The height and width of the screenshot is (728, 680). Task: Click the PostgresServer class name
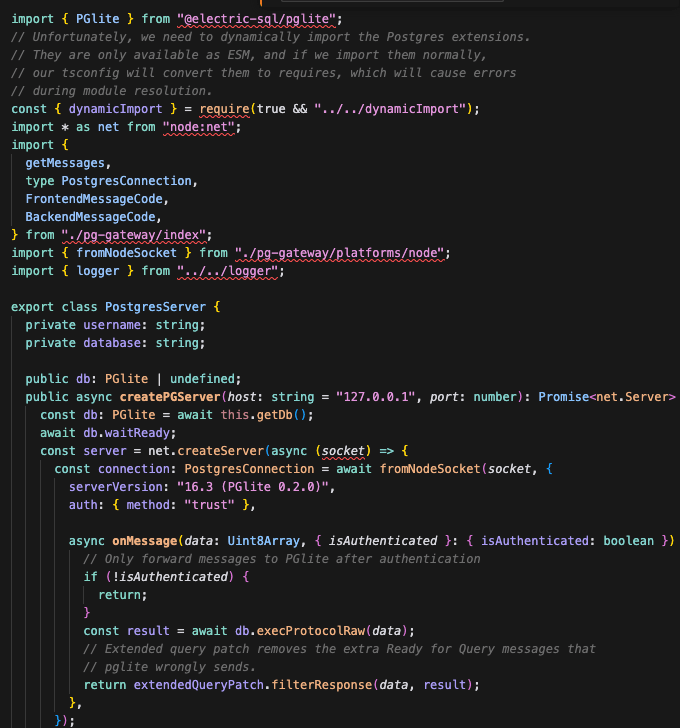[x=155, y=307]
